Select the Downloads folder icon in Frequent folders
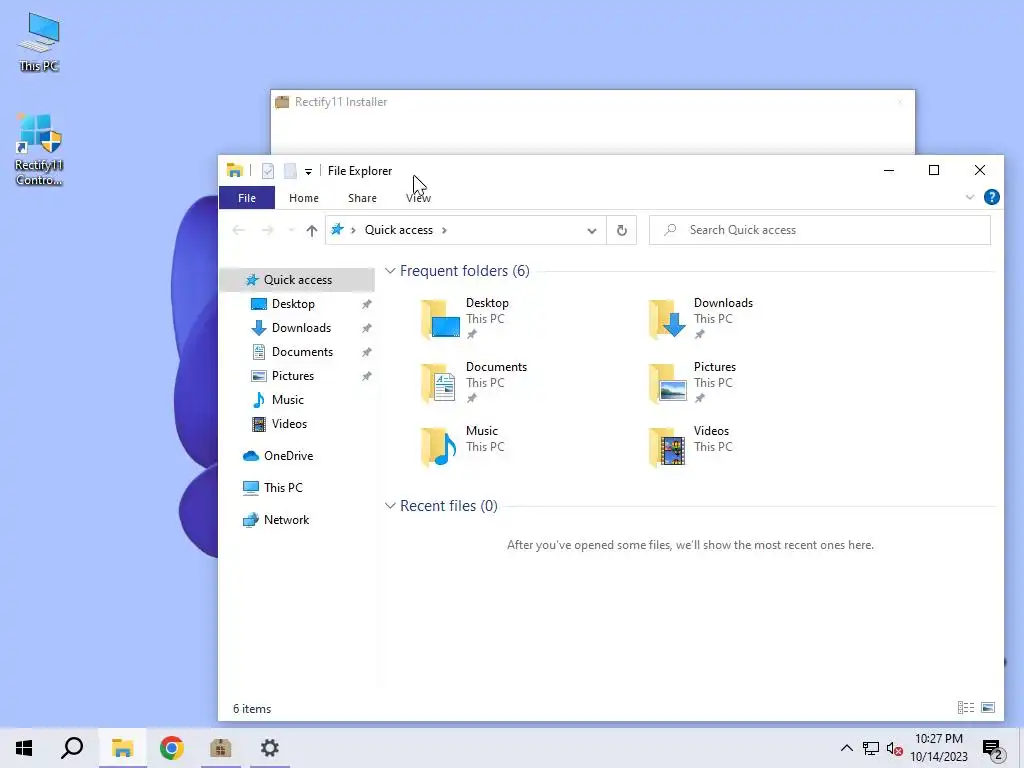The width and height of the screenshot is (1024, 768). (x=667, y=319)
